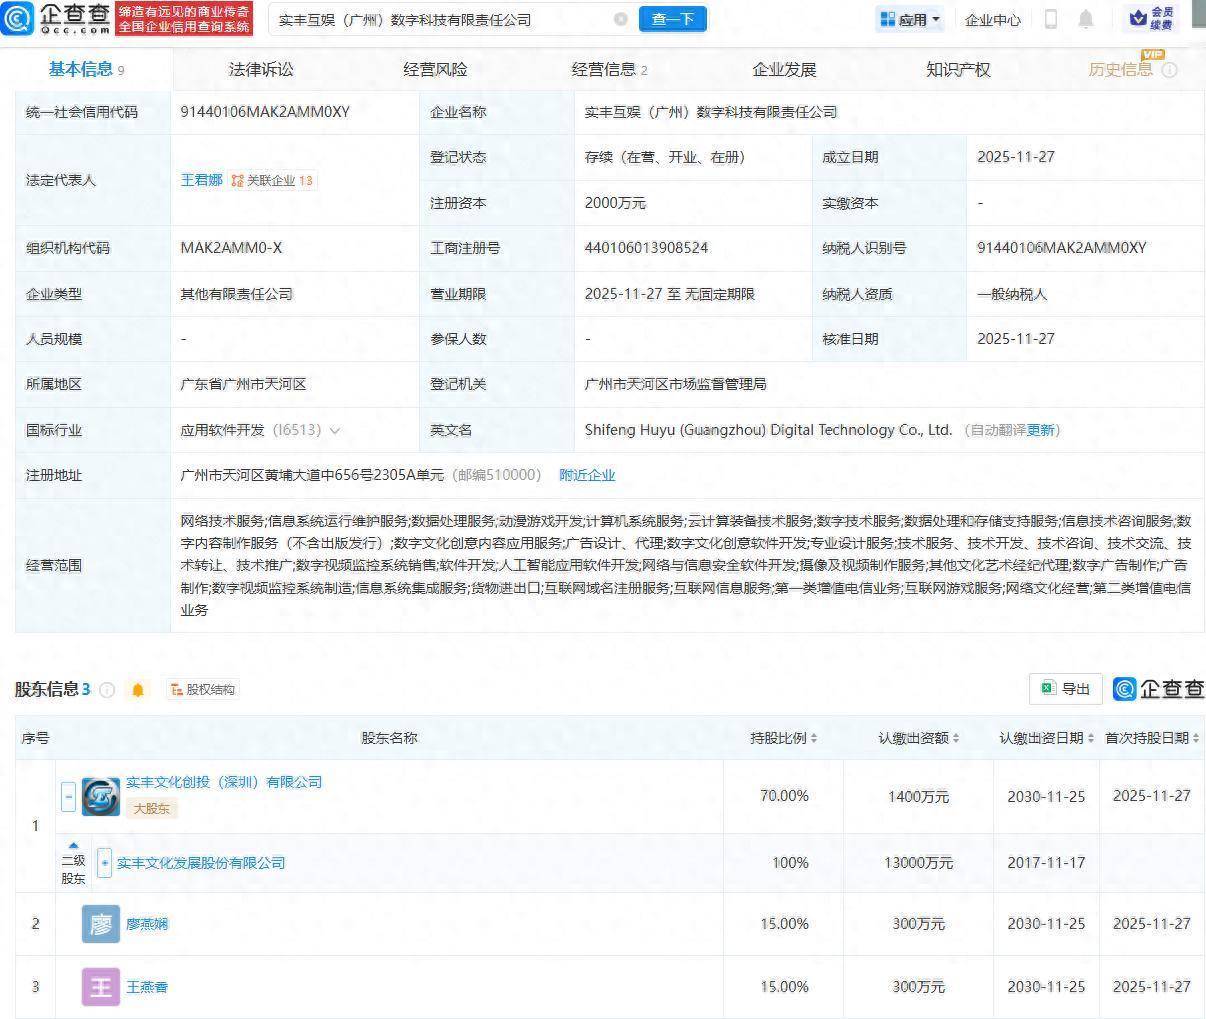Screen dimensions: 1206x1019
Task: Open the 知识产权 tab
Action: [x=957, y=69]
